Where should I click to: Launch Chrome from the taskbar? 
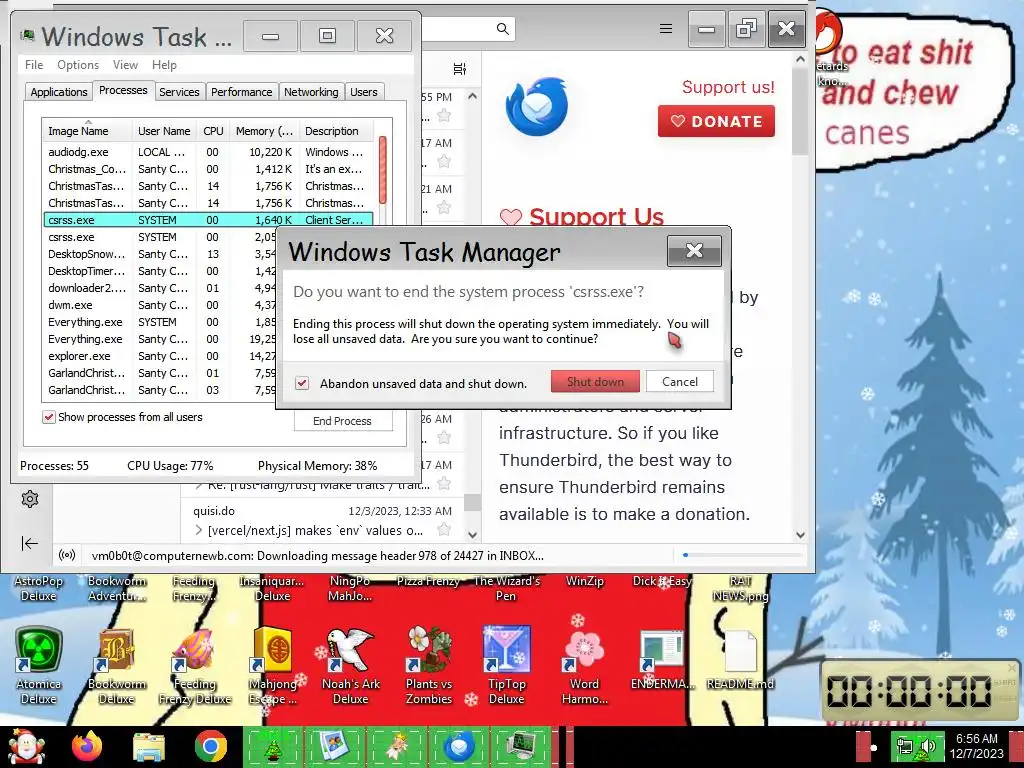click(210, 746)
